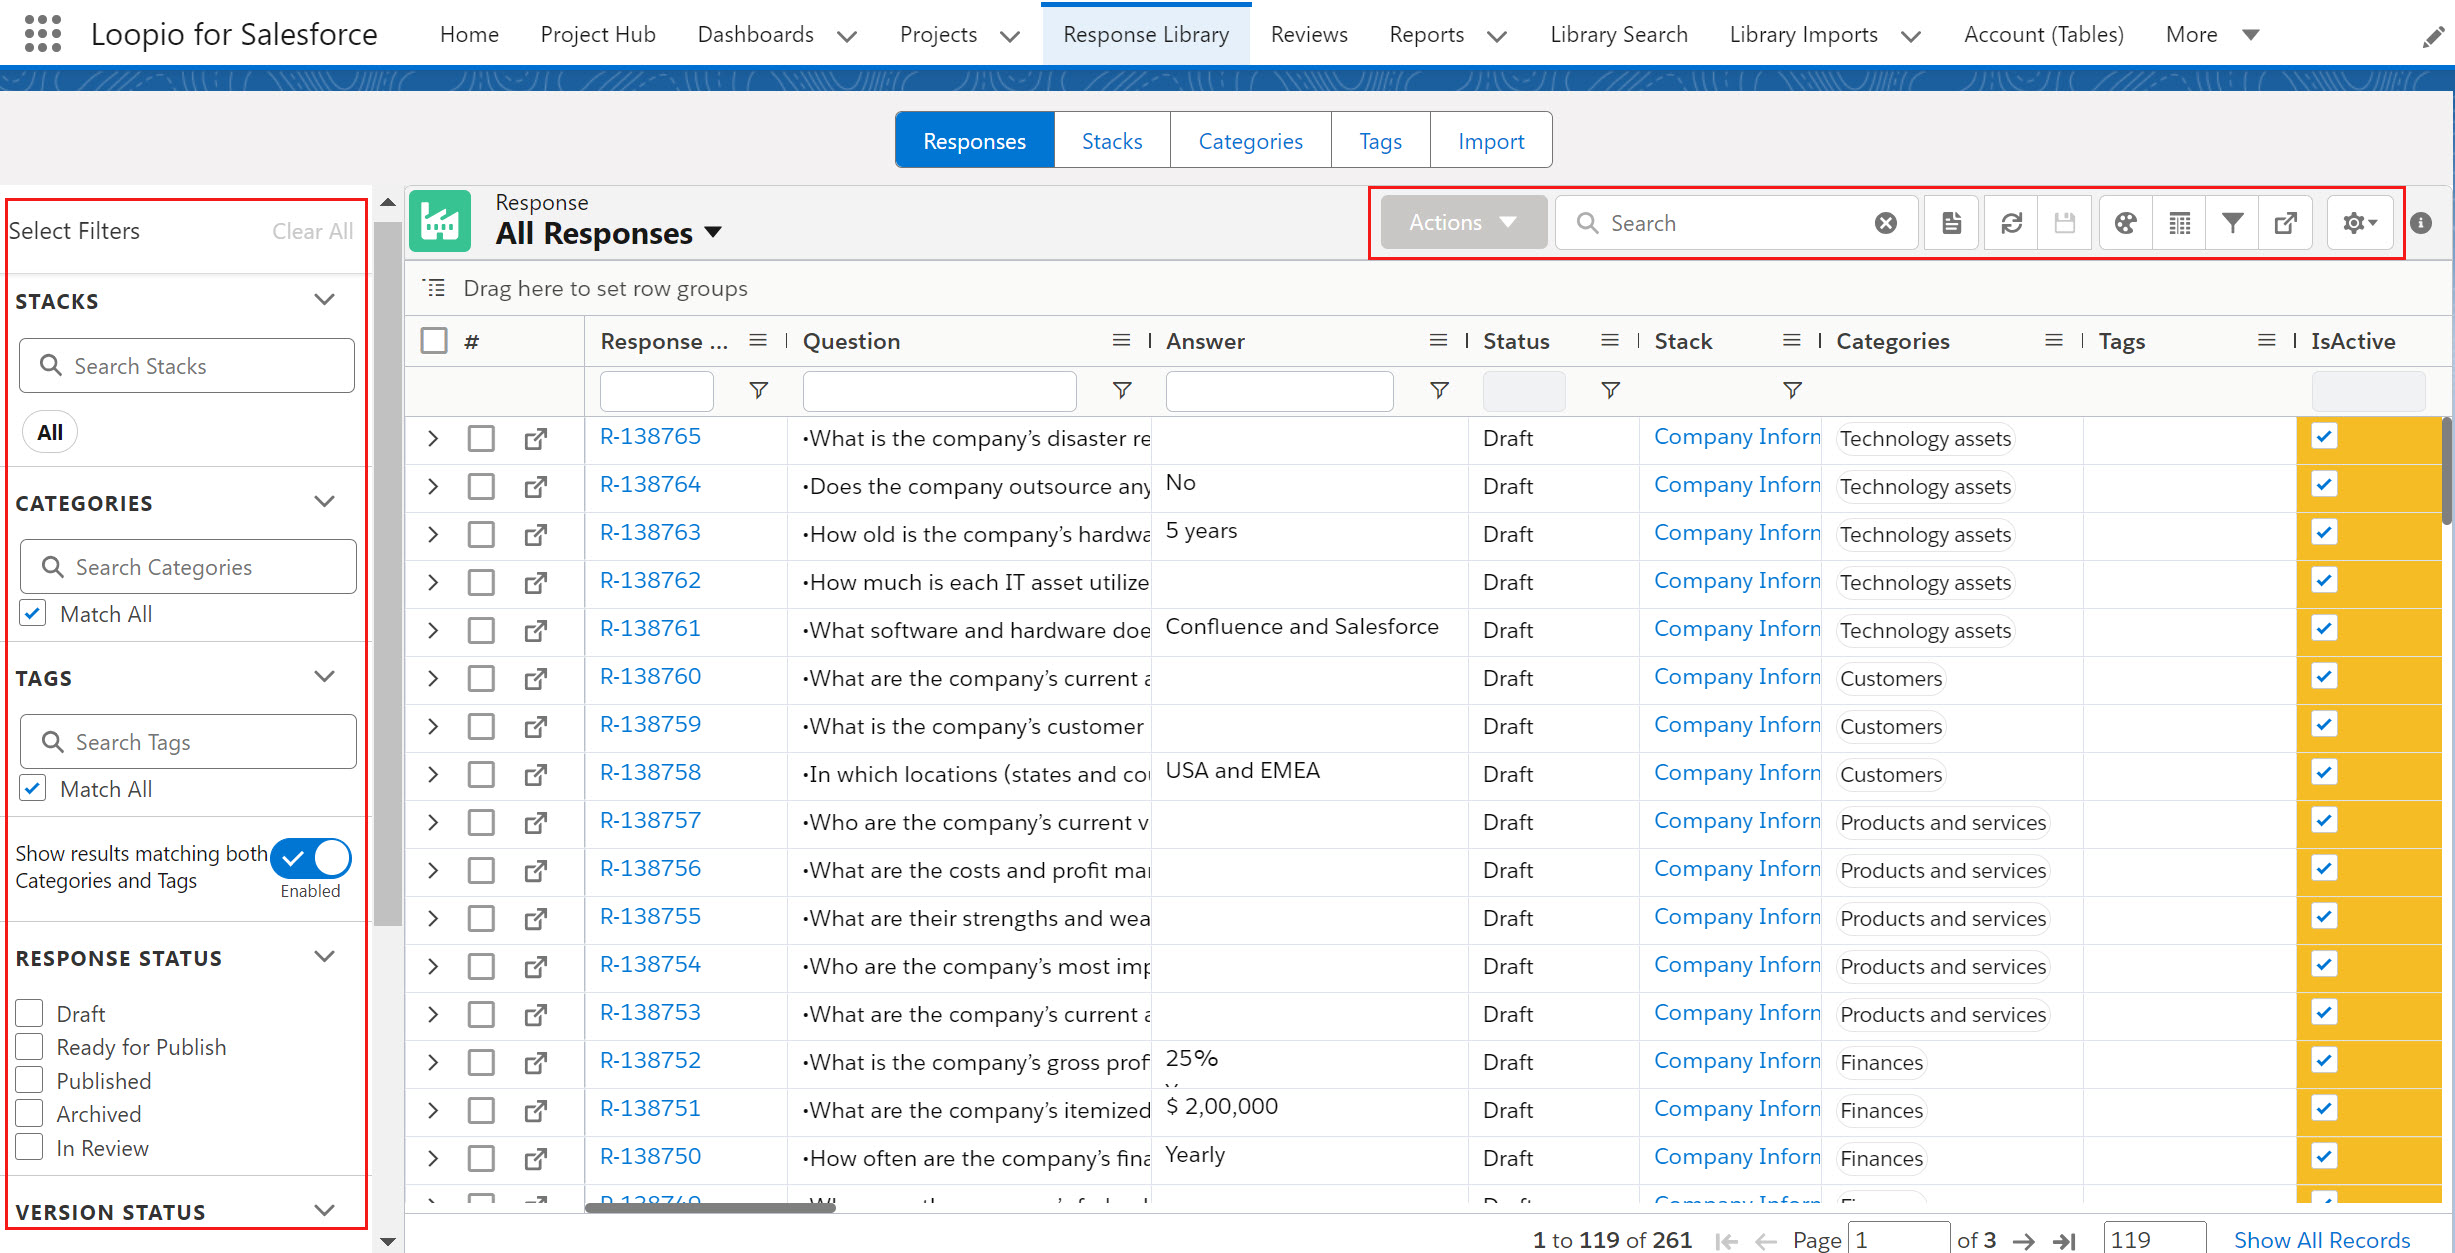The width and height of the screenshot is (2455, 1253).
Task: Click the document export icon in toolbar
Action: coord(1951,223)
